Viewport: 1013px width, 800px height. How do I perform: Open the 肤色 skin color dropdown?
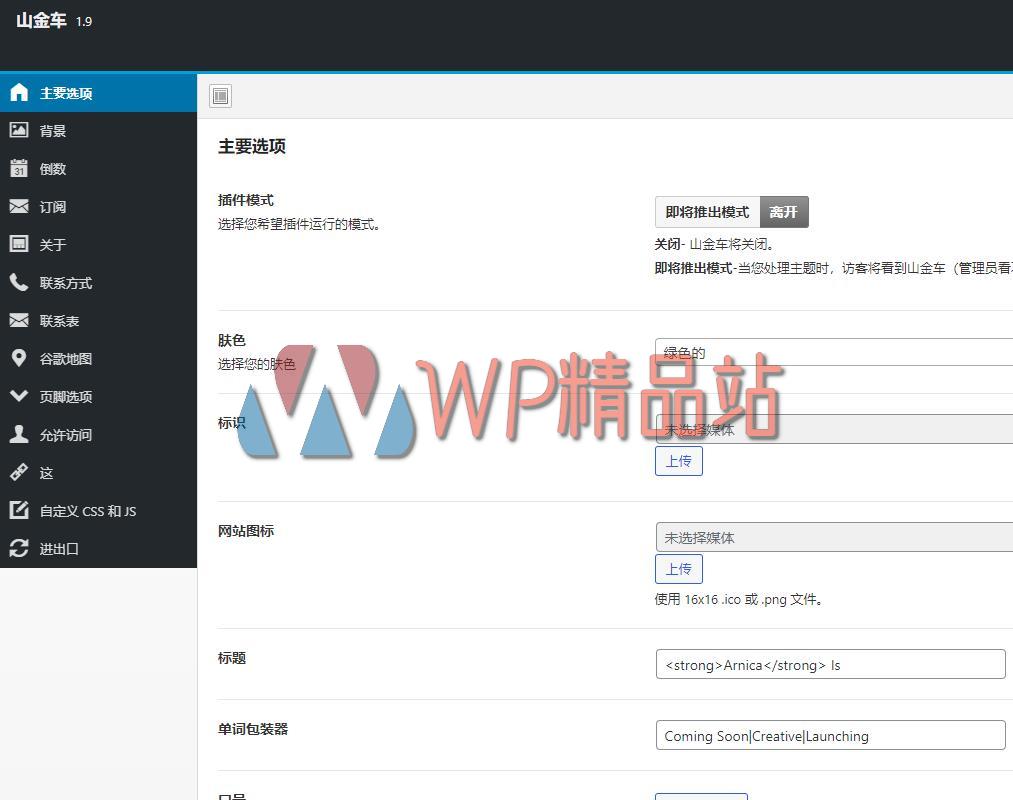pyautogui.click(x=834, y=352)
